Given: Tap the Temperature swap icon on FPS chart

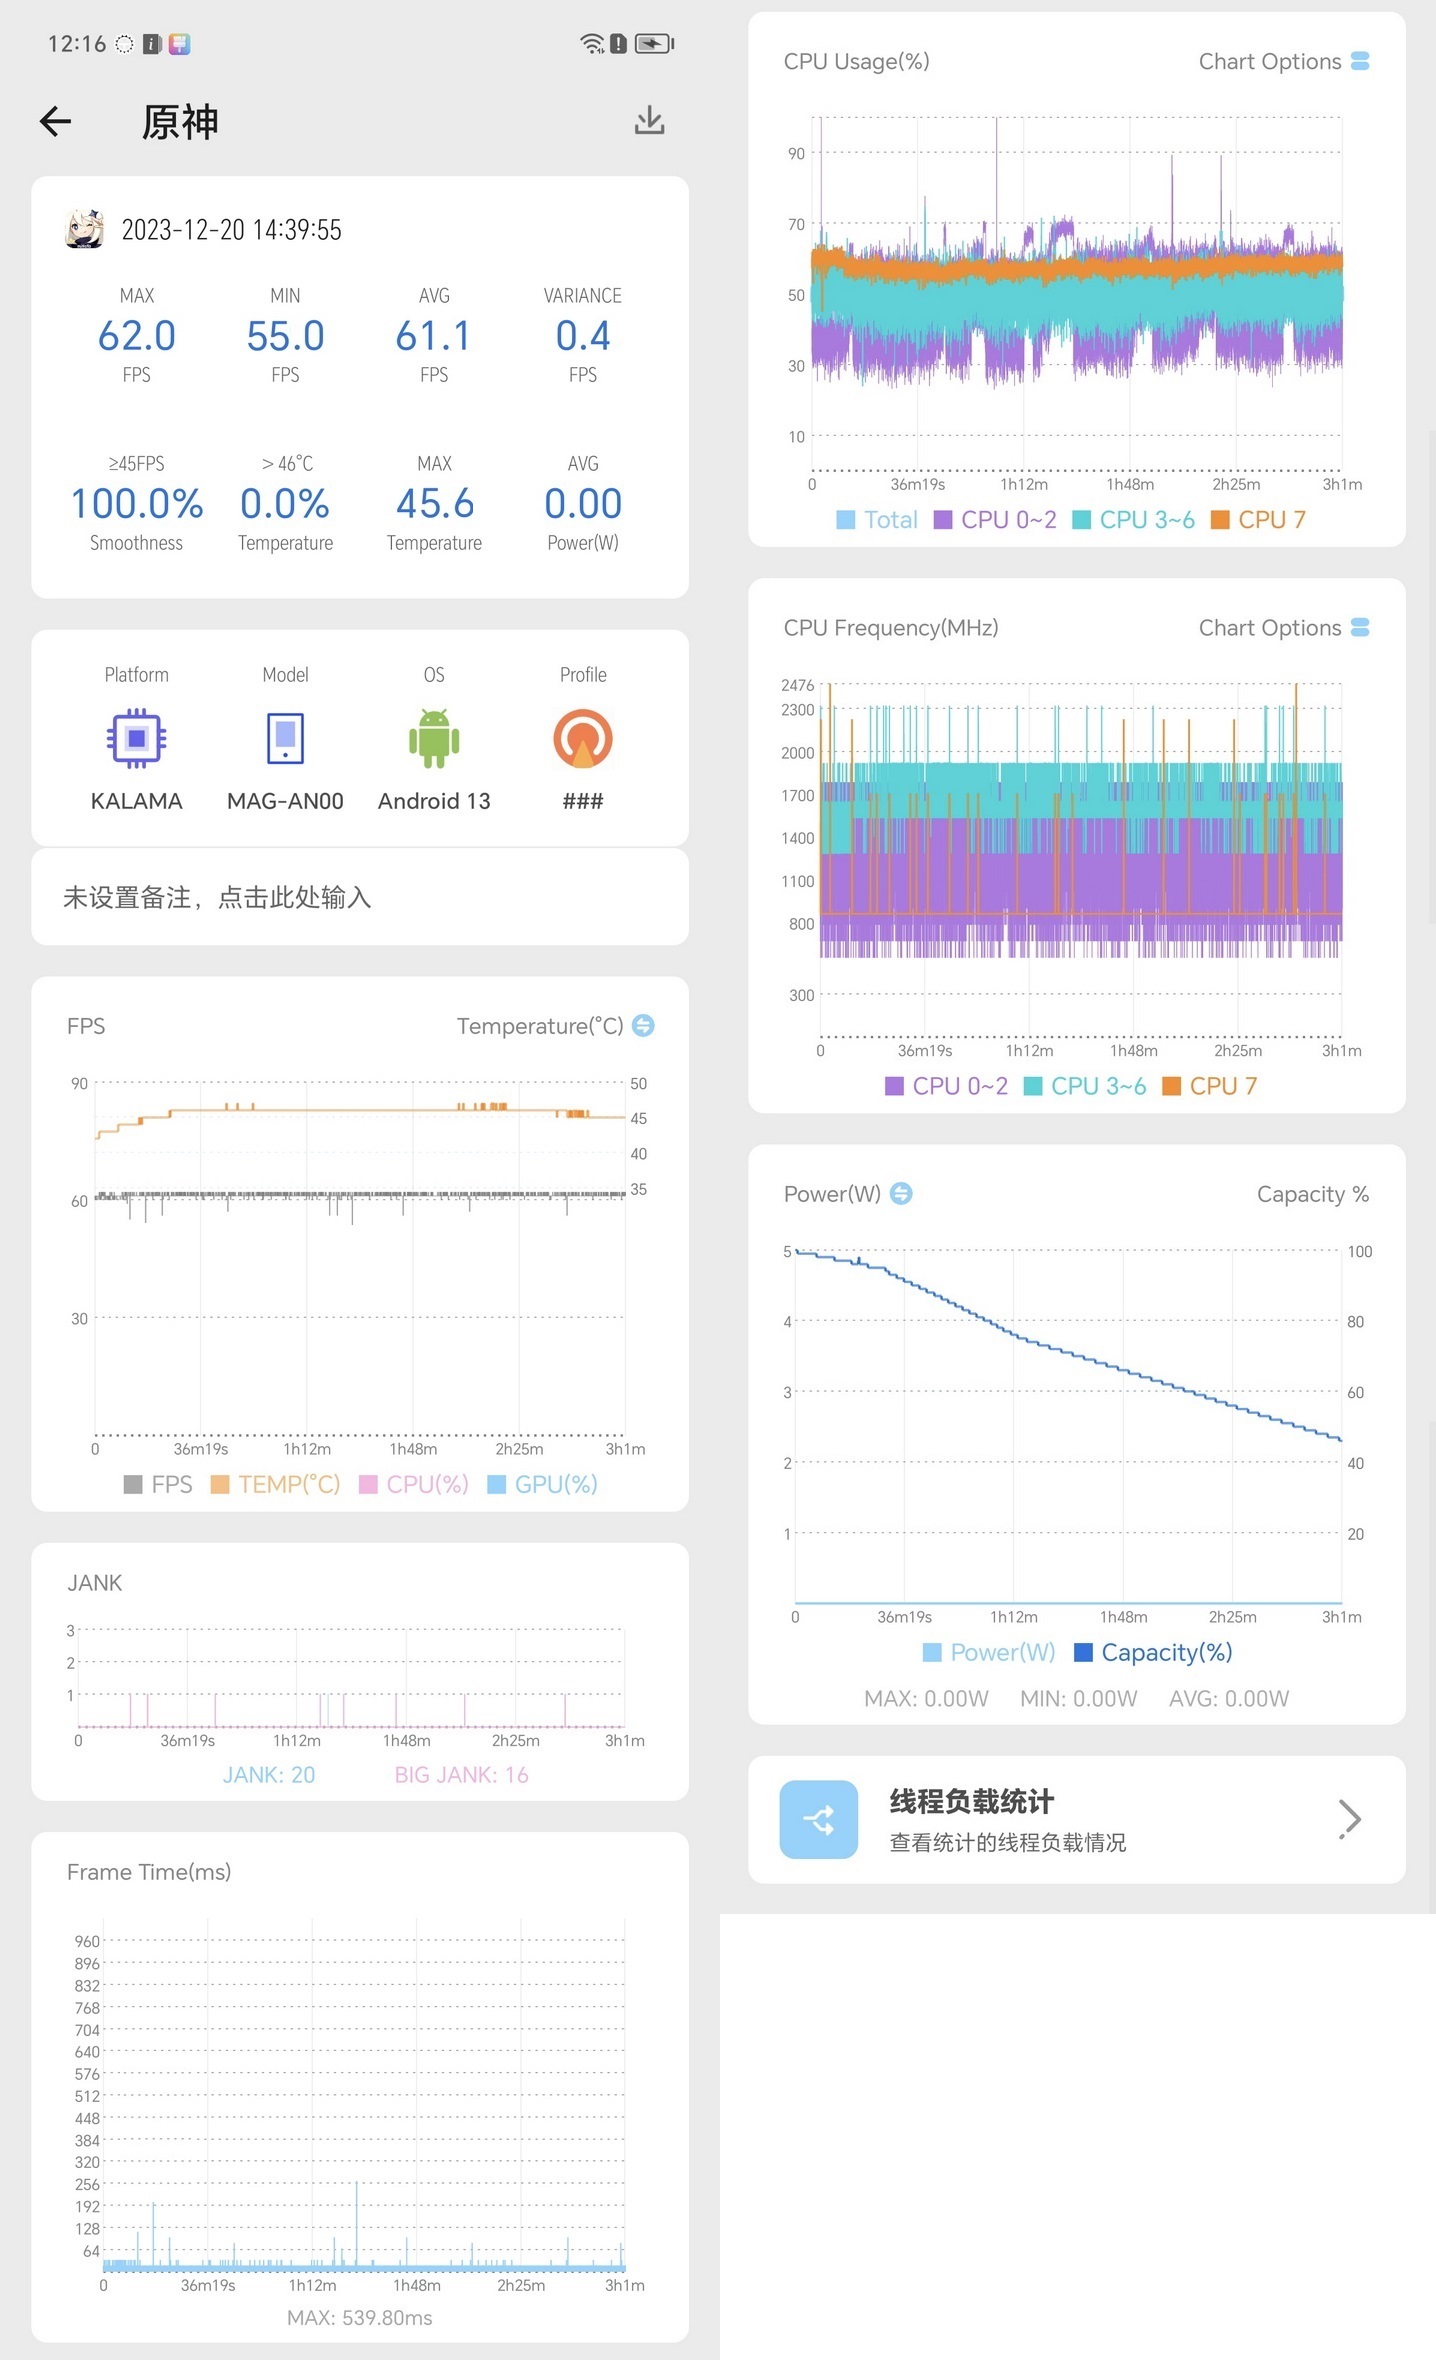Looking at the screenshot, I should pos(644,1026).
